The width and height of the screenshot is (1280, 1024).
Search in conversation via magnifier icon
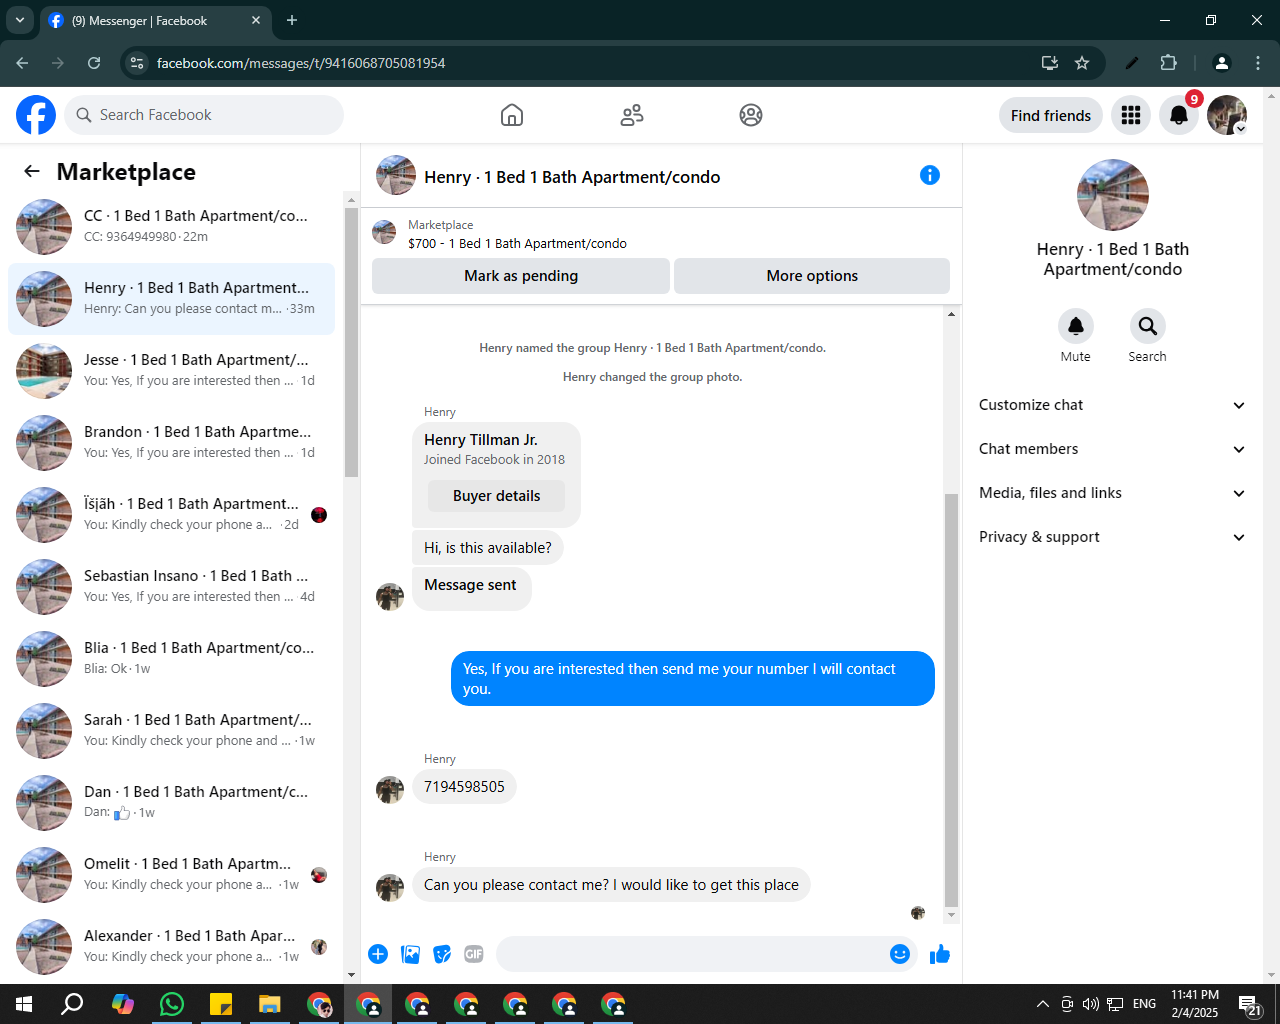(1148, 326)
